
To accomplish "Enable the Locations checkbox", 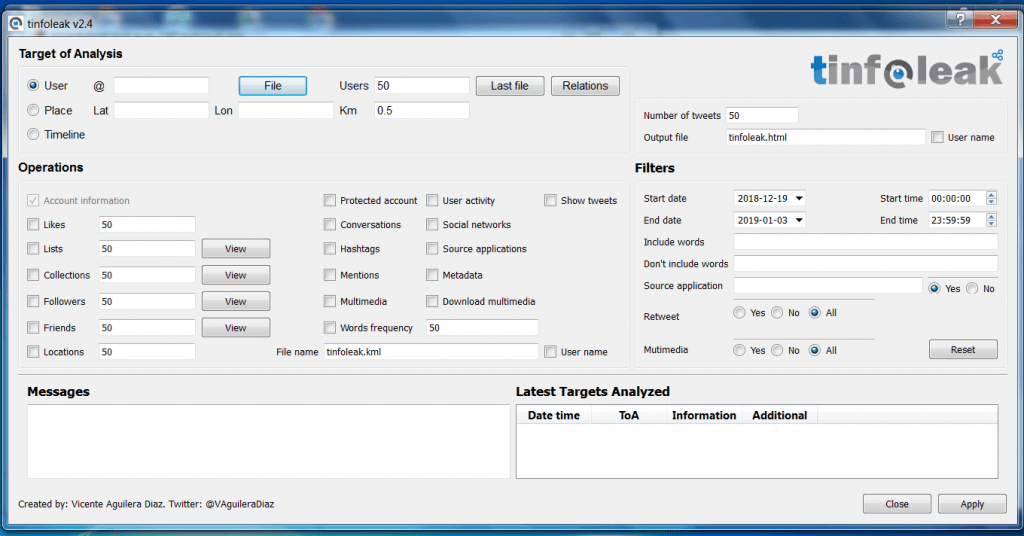I will coord(33,352).
